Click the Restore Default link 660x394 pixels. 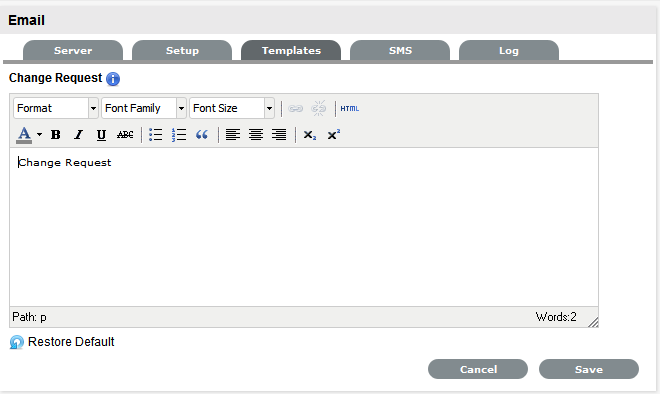pos(71,342)
